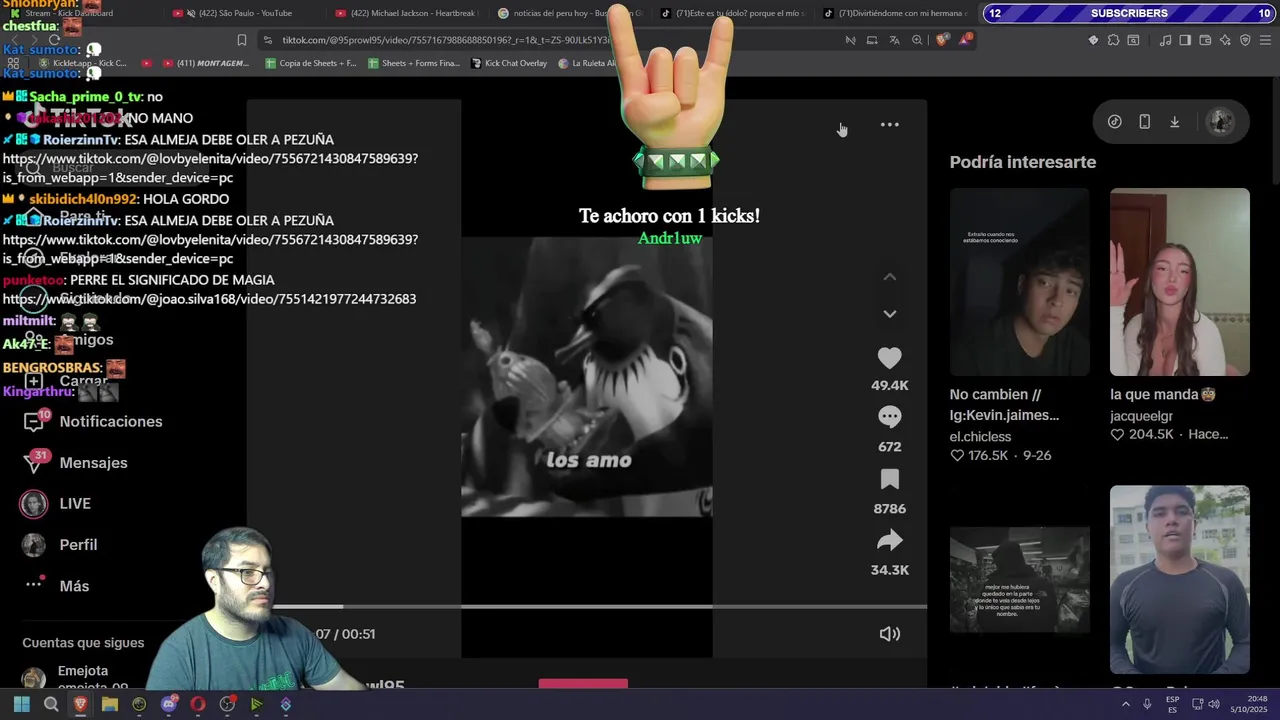Open the video's 672 comments

pyautogui.click(x=889, y=416)
